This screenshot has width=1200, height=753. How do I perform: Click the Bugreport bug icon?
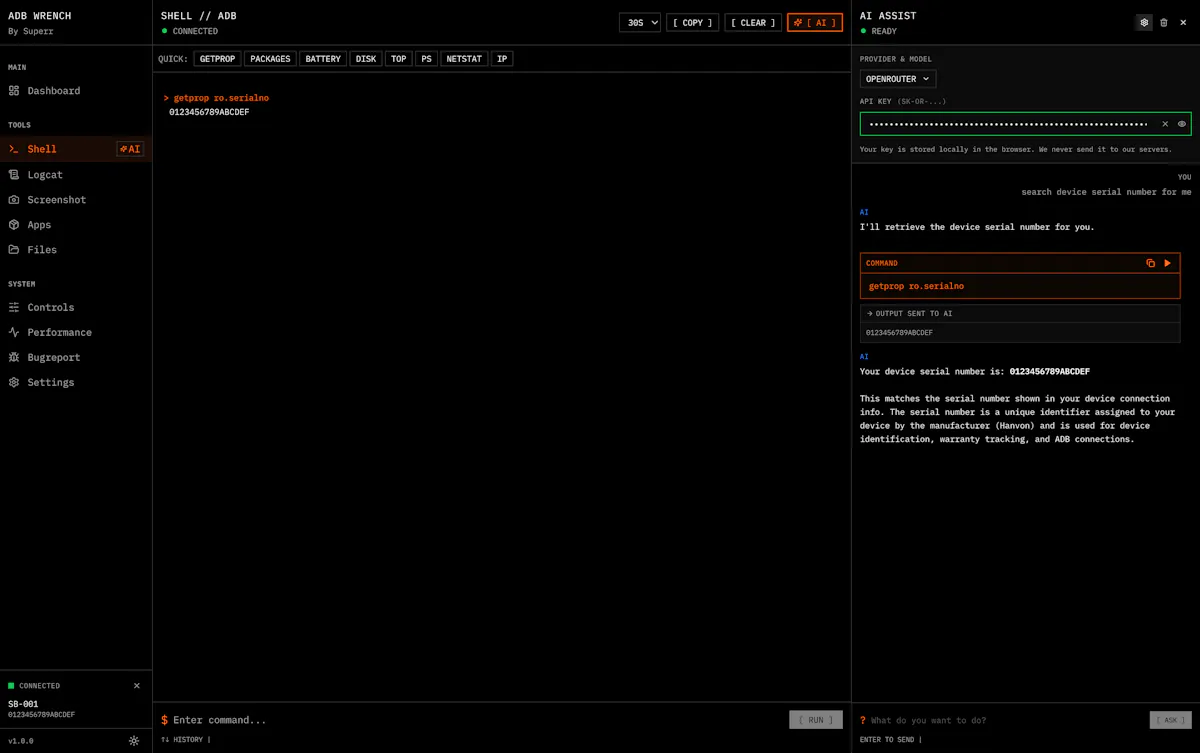point(14,357)
